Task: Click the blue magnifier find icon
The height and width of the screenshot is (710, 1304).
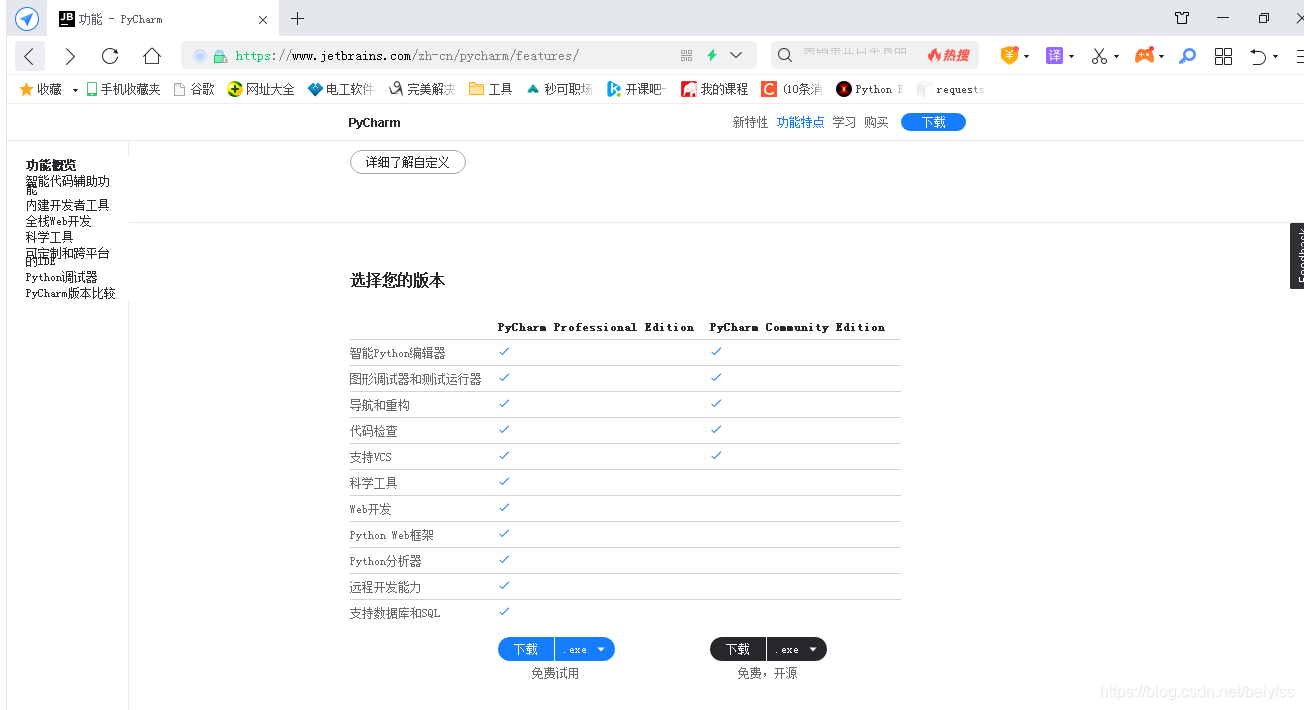Action: pos(1187,56)
